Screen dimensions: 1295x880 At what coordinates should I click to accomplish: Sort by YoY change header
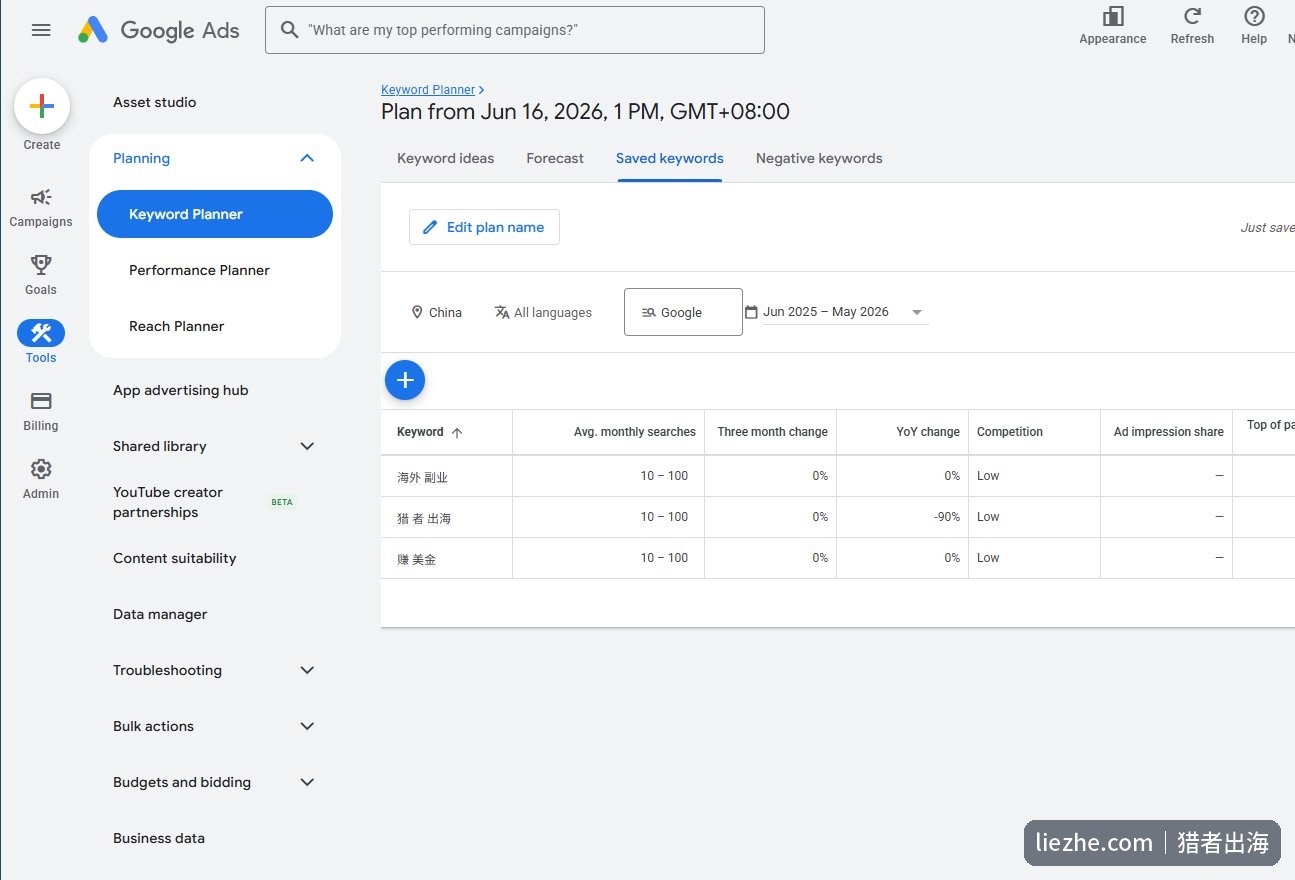[928, 432]
